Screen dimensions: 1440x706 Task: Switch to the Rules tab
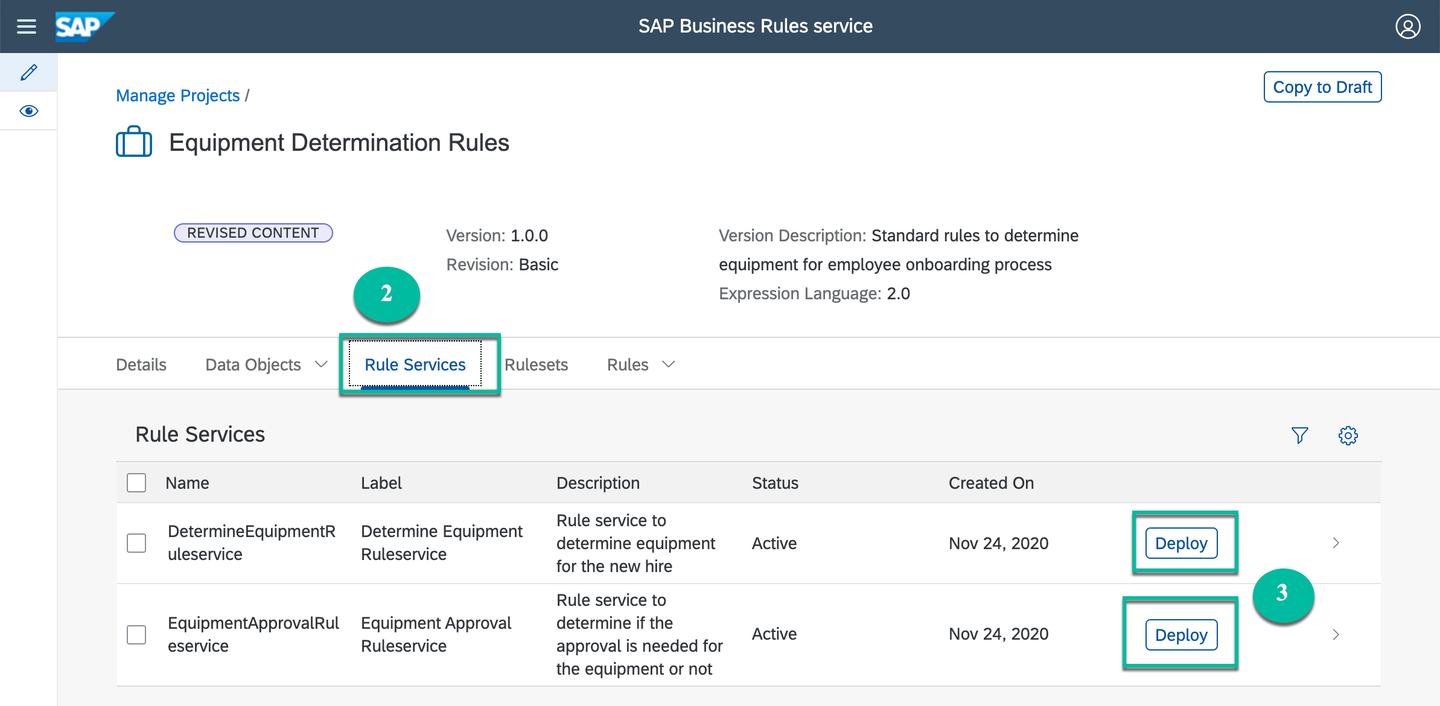(x=628, y=365)
